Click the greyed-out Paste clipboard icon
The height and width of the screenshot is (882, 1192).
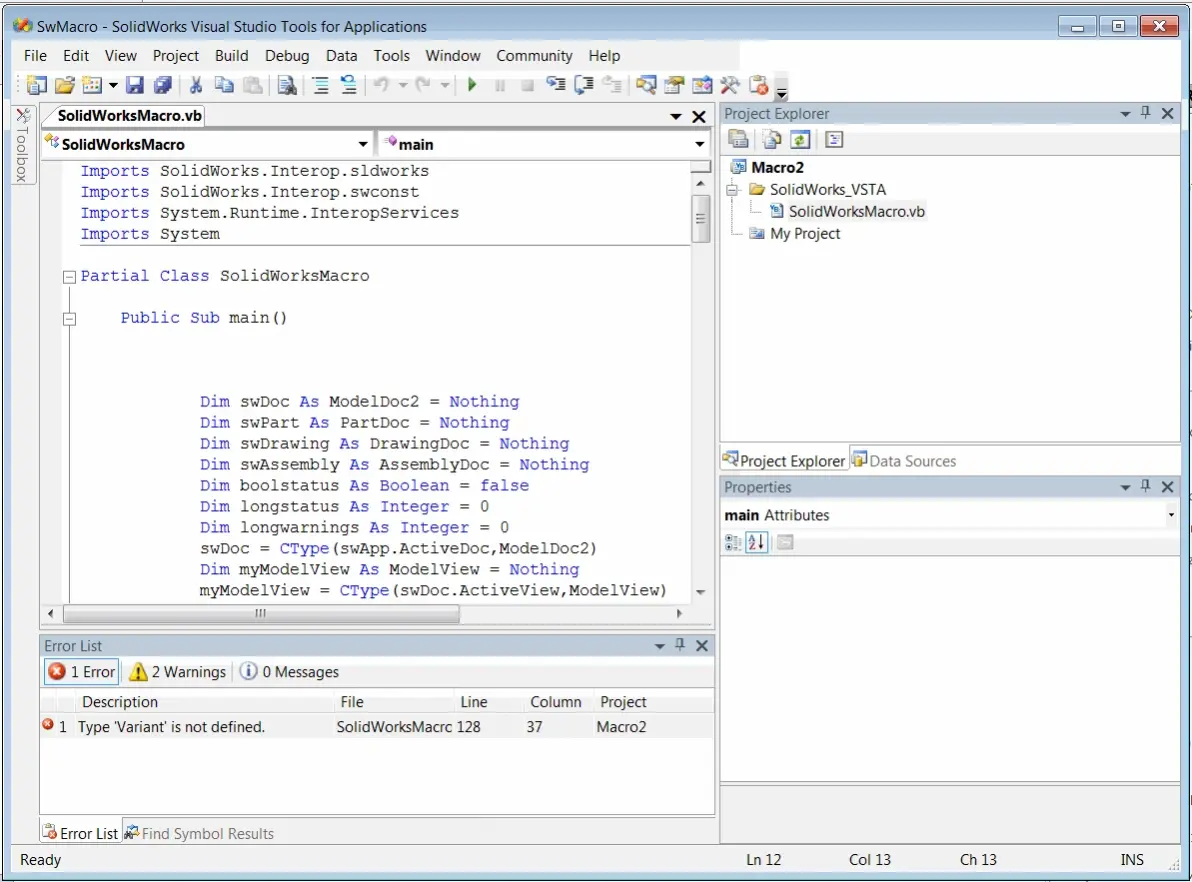click(252, 85)
